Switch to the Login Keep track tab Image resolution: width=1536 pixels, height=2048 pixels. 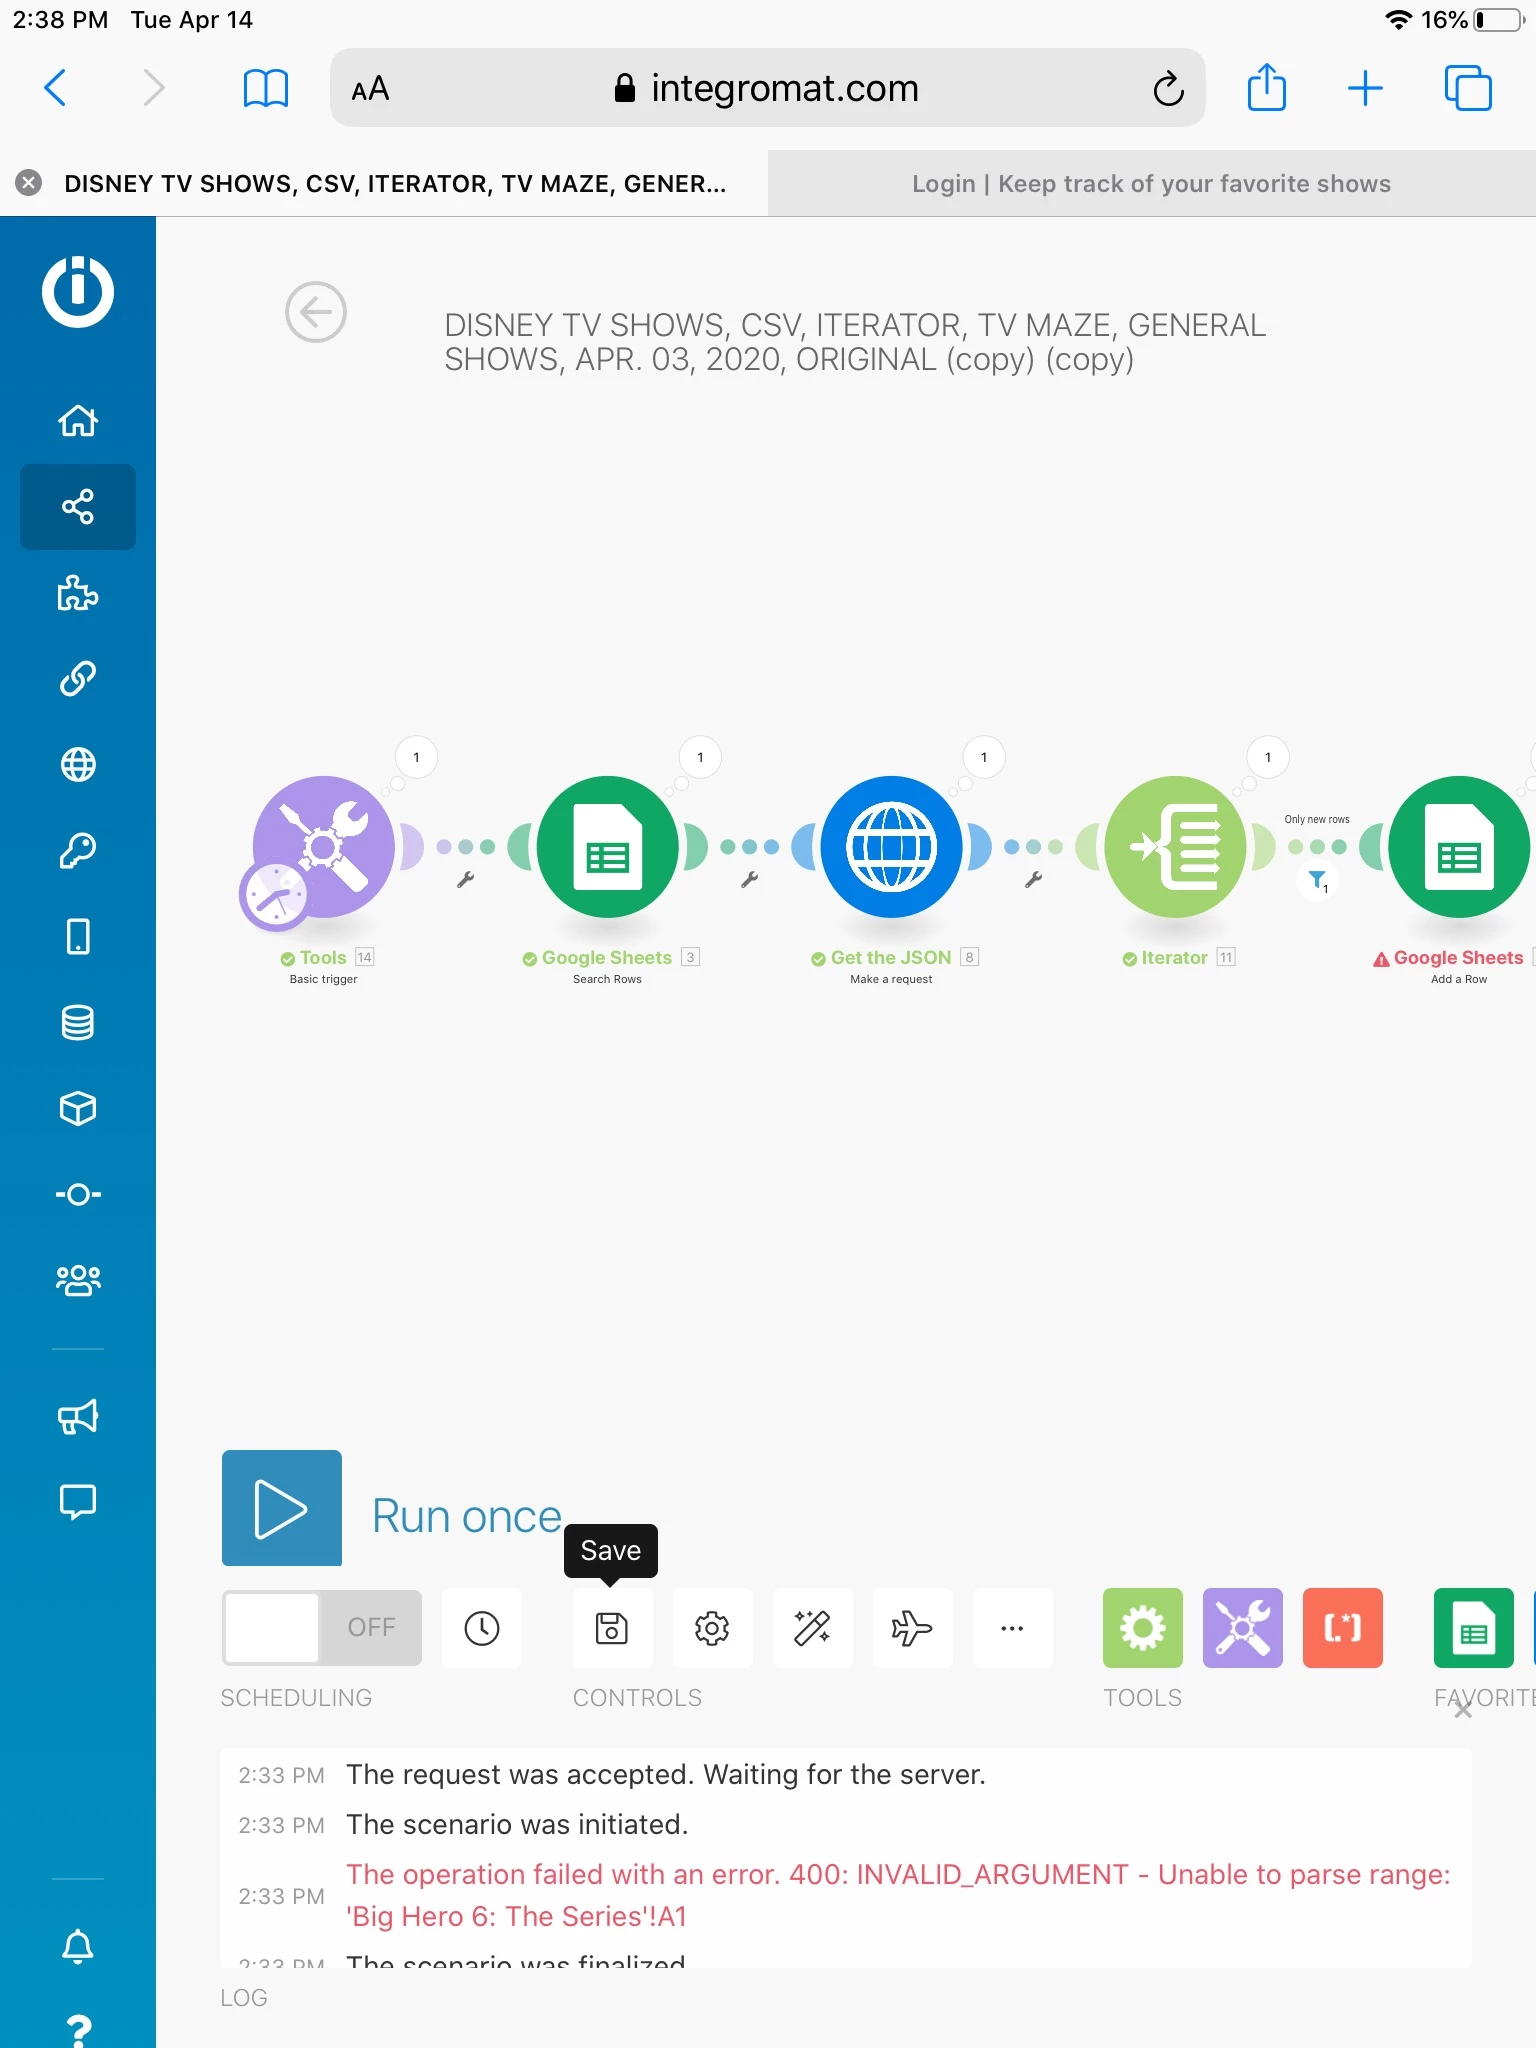pos(1151,183)
